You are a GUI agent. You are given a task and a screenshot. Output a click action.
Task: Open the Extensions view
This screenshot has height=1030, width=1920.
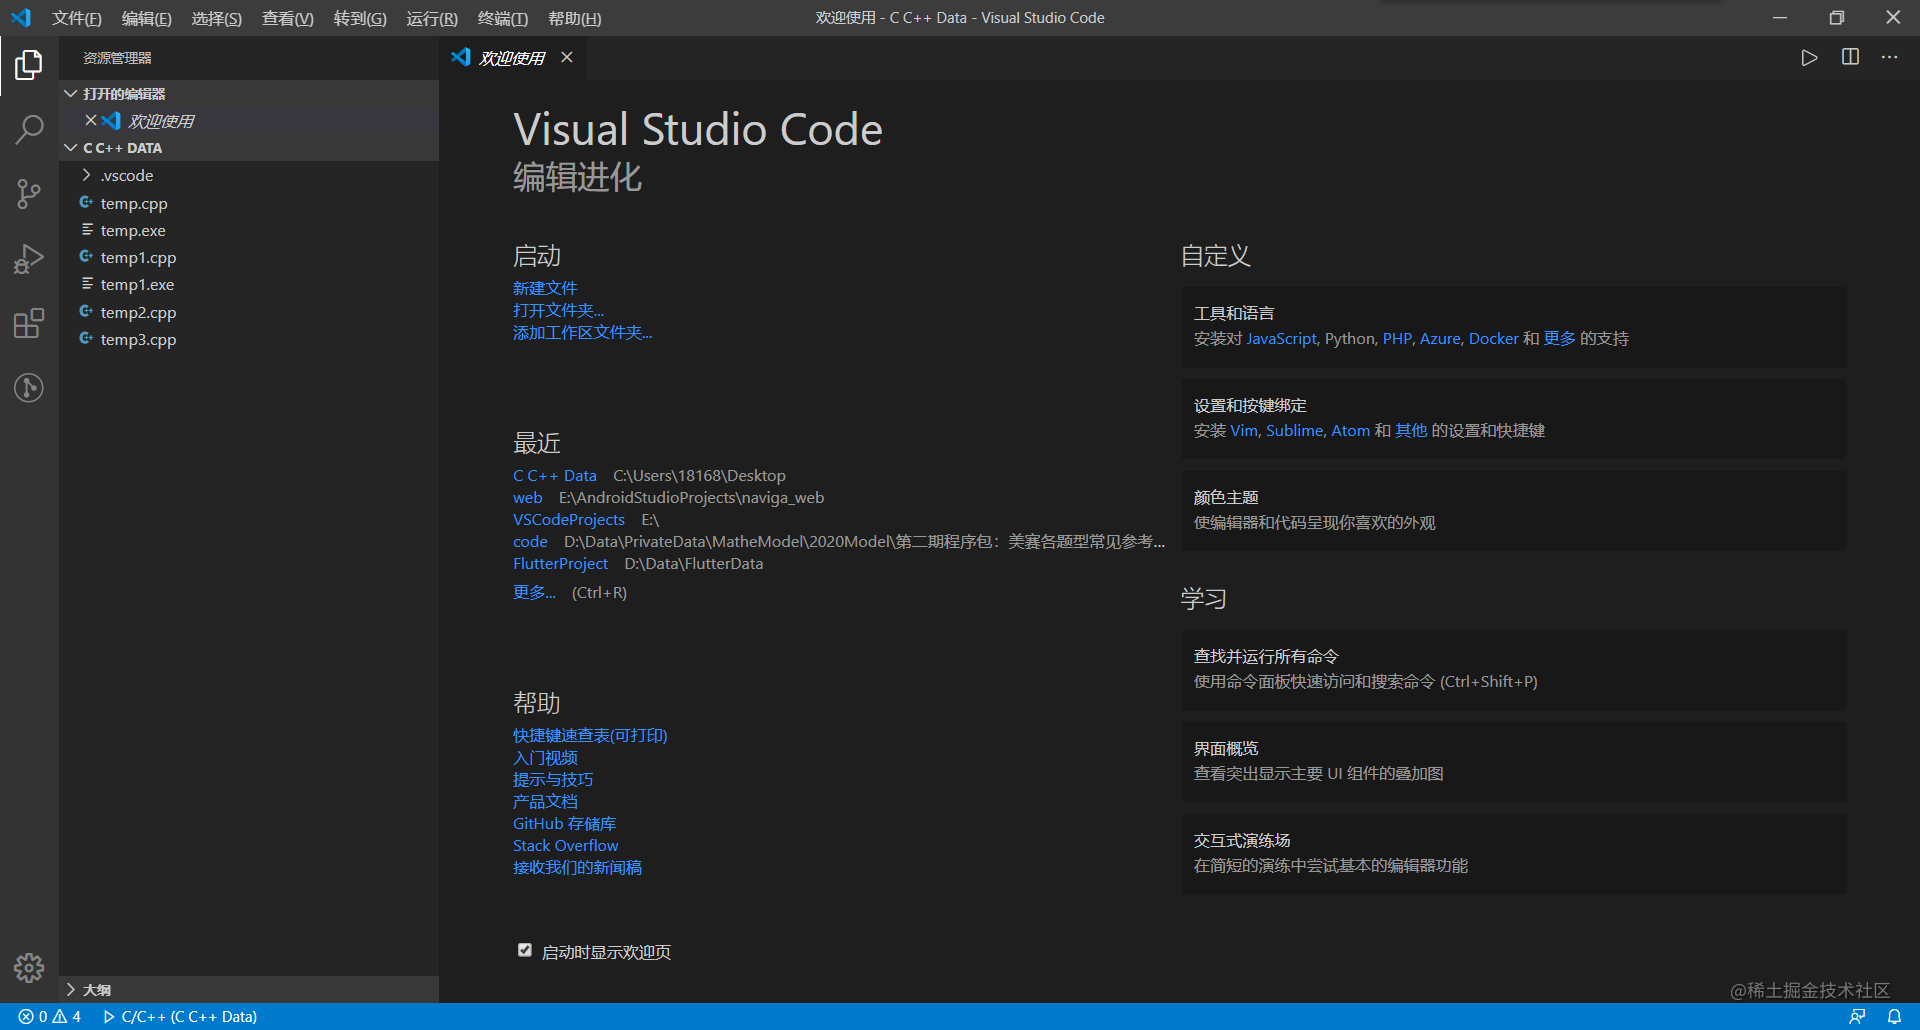pyautogui.click(x=29, y=323)
